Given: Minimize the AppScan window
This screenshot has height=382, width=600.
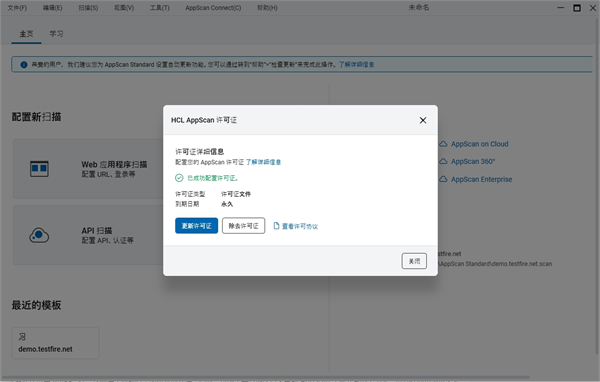Looking at the screenshot, I should point(561,8).
